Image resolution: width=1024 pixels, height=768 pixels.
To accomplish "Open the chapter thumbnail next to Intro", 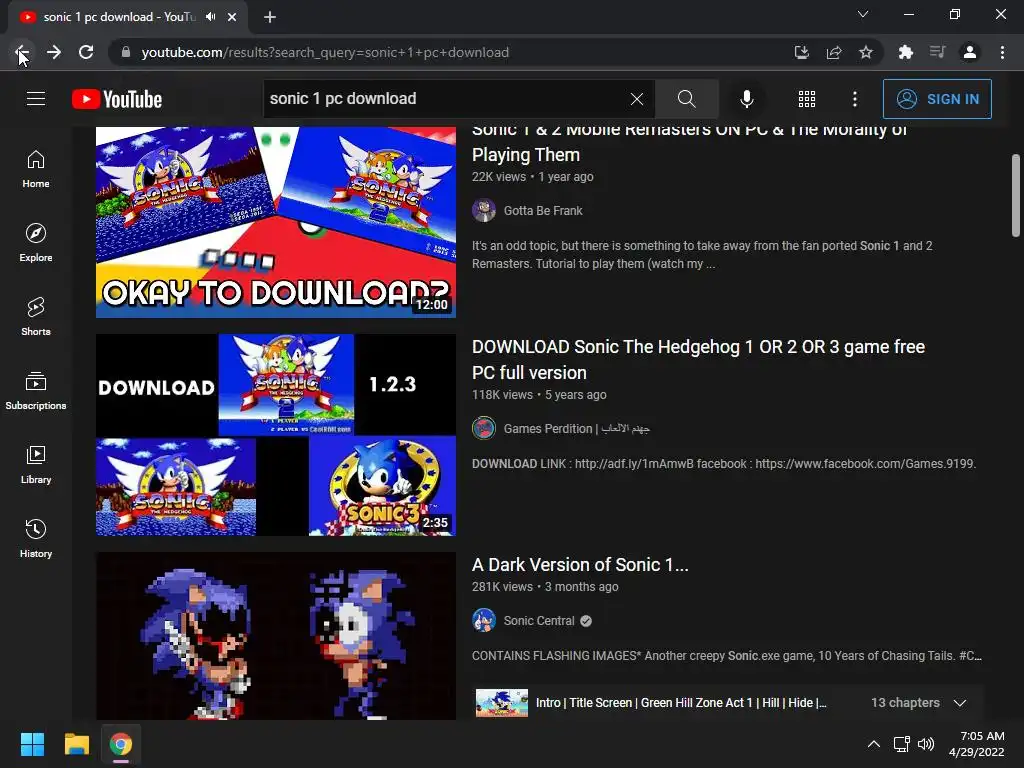I will pyautogui.click(x=502, y=703).
